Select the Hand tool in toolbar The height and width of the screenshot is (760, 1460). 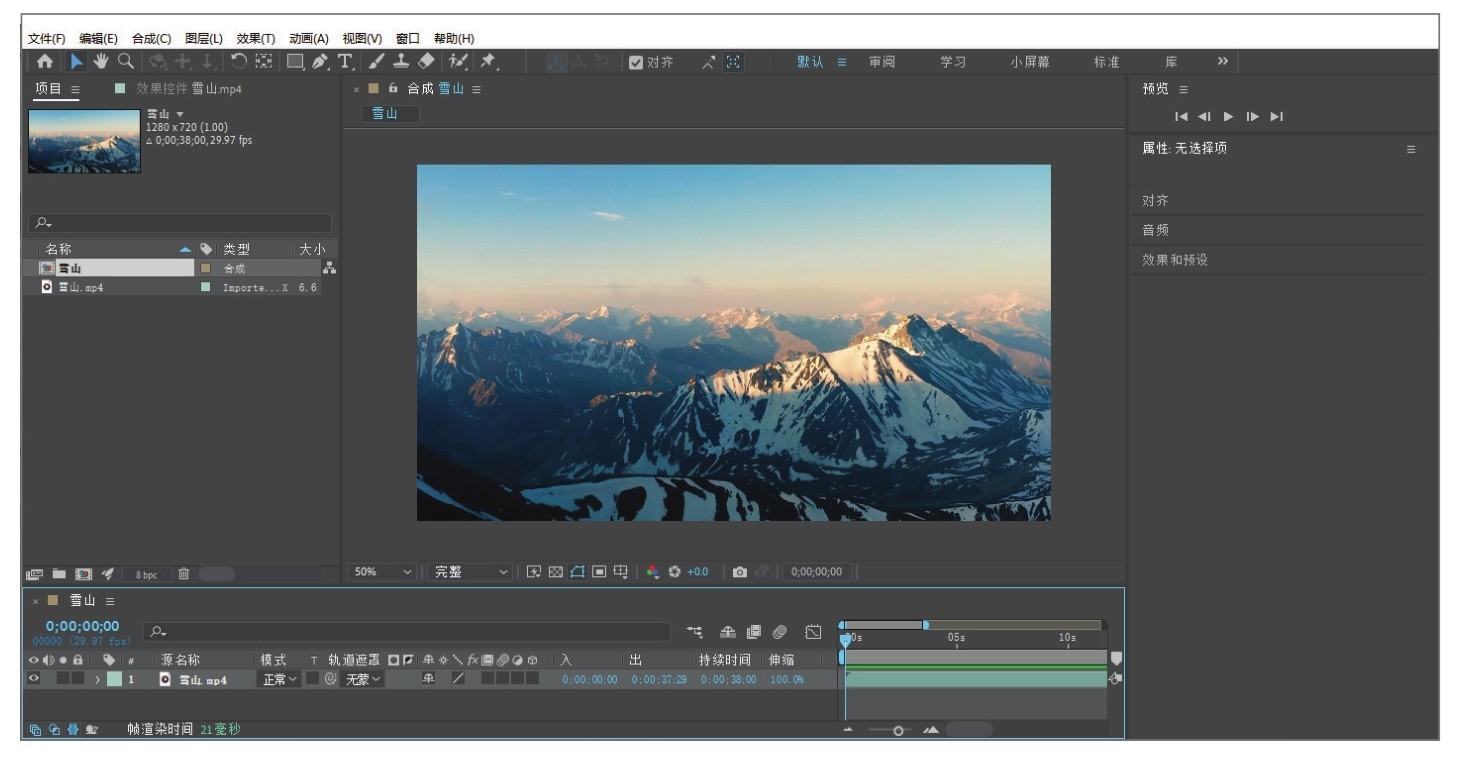click(x=101, y=62)
